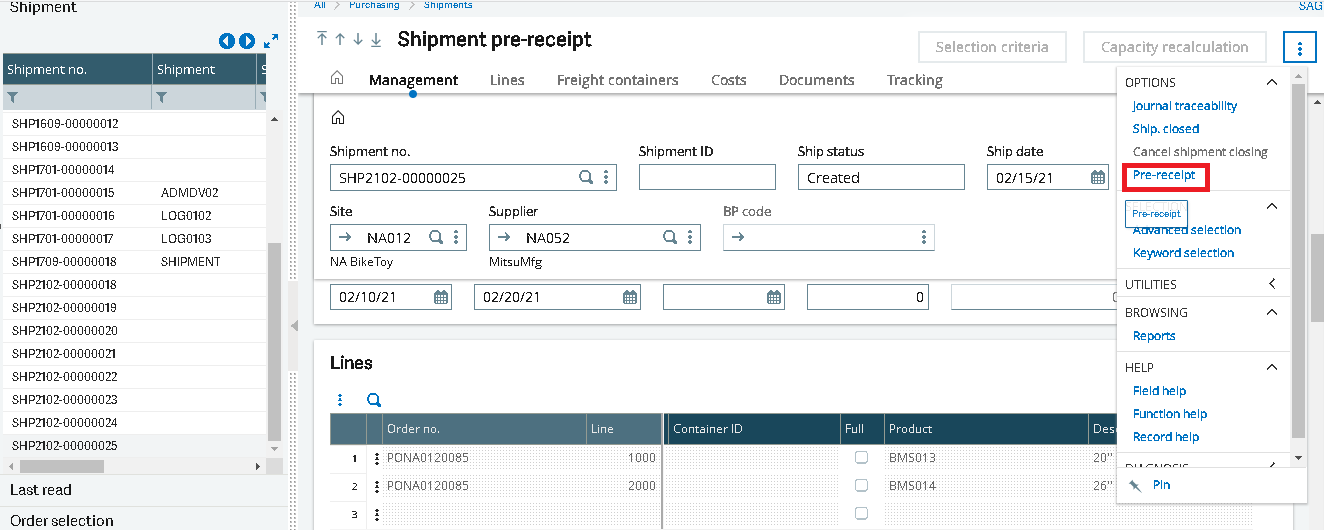Open the Documents tab
Screen dimensions: 1324x530
[x=816, y=80]
